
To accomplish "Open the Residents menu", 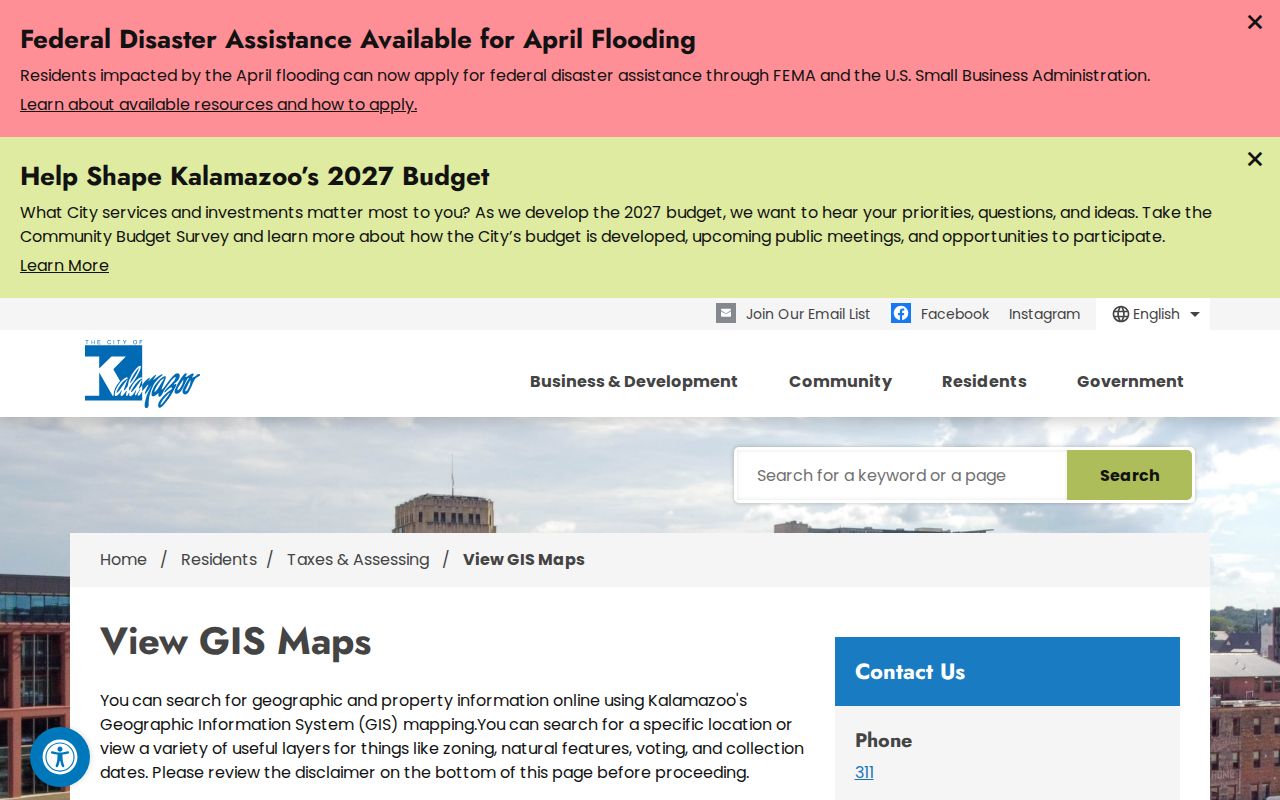I will 984,381.
